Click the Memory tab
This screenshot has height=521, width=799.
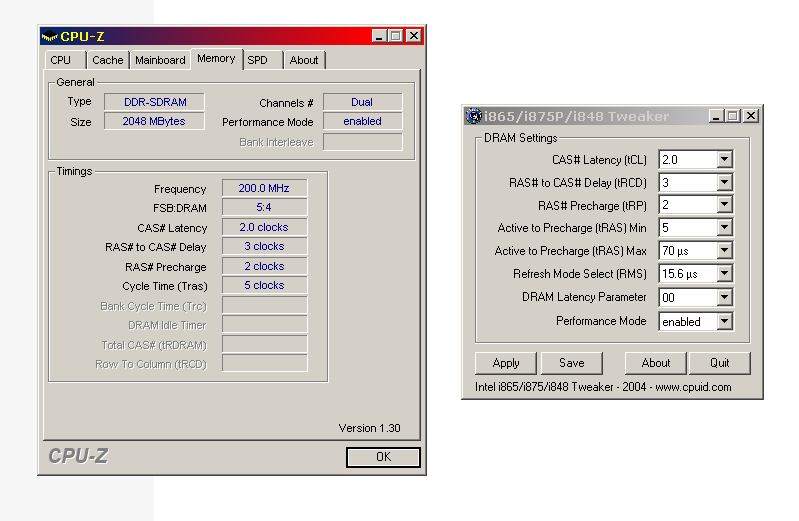(x=216, y=59)
